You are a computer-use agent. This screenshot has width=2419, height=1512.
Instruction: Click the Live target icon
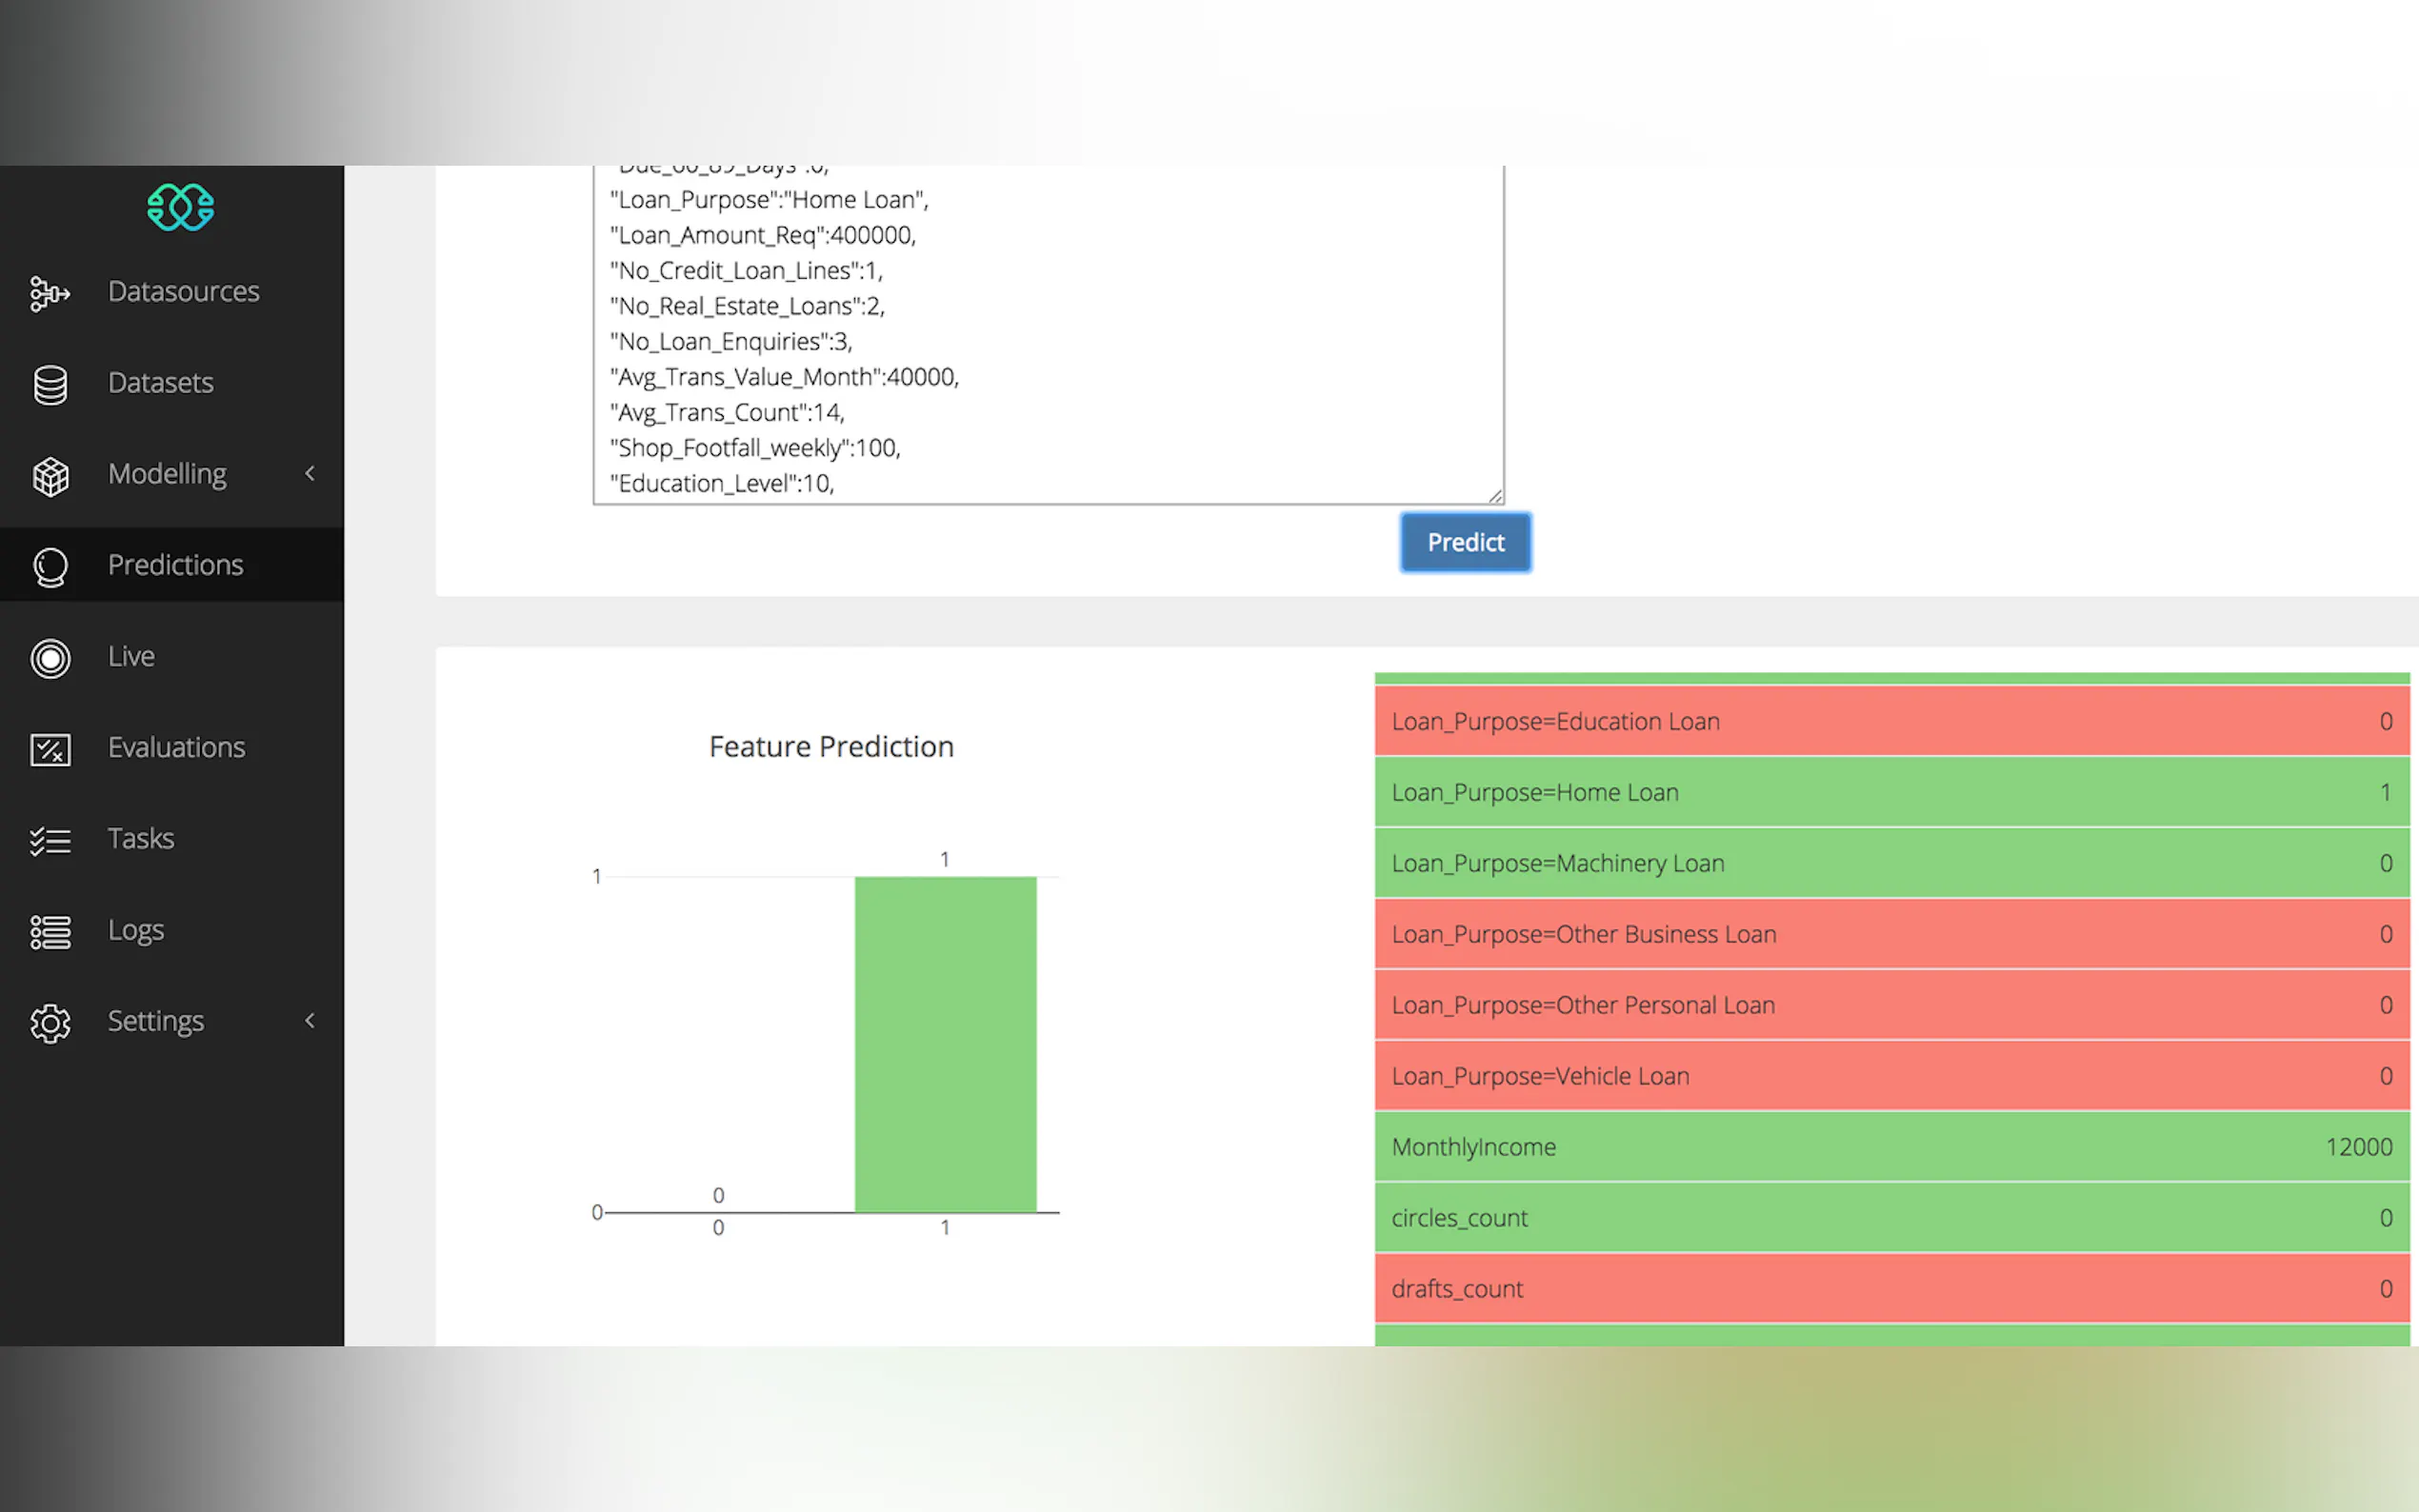50,658
